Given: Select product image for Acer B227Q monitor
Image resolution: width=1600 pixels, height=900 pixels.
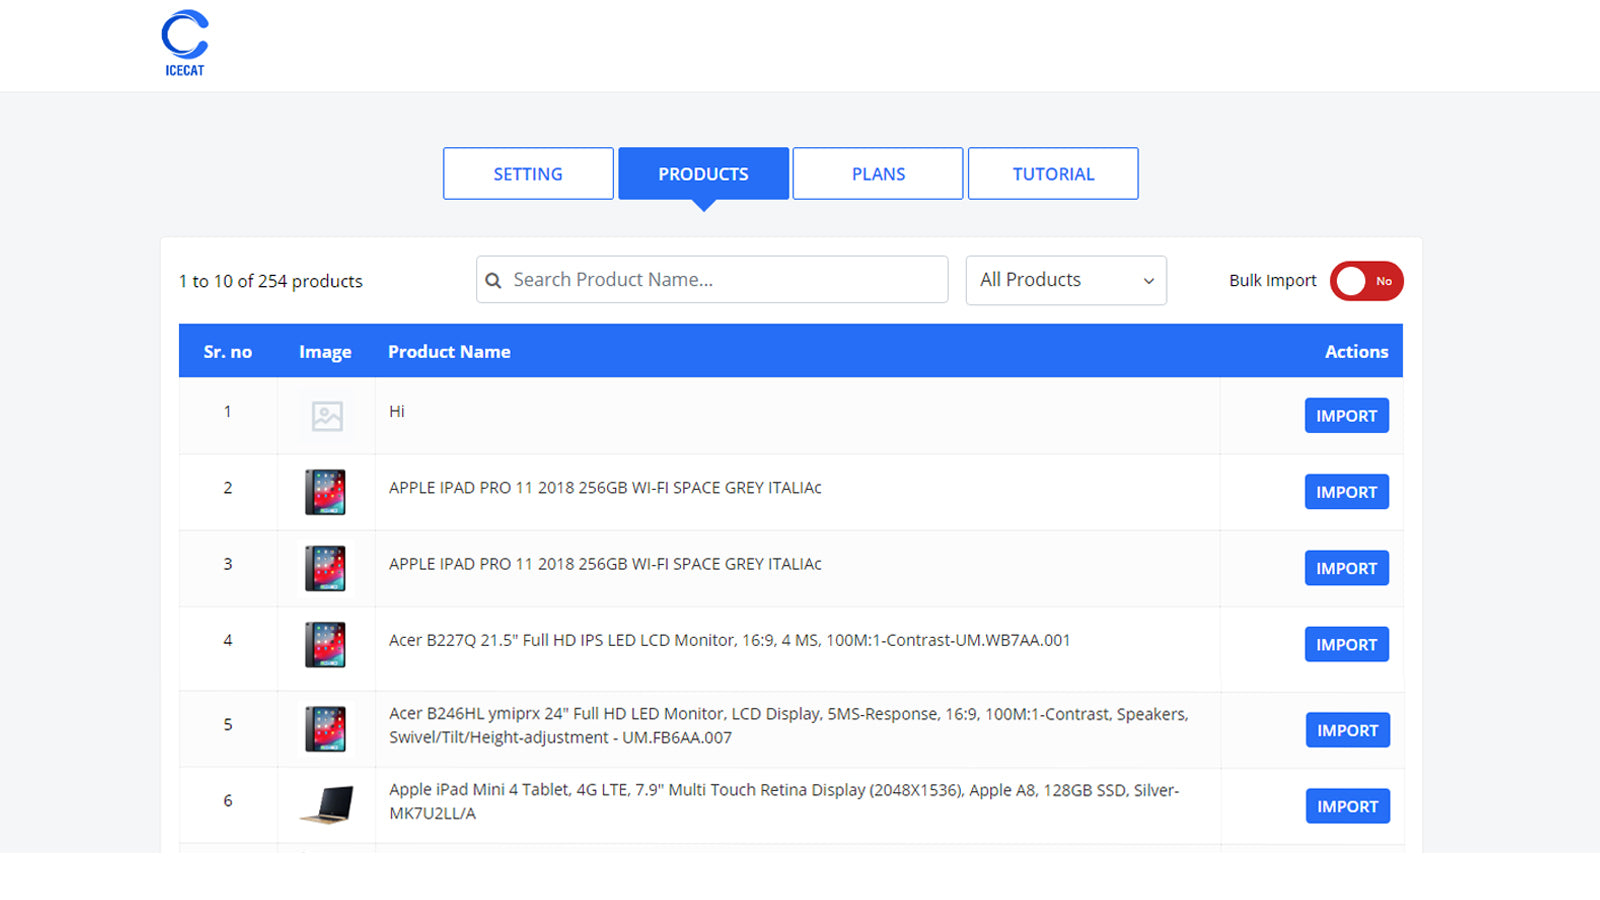Looking at the screenshot, I should tap(326, 645).
